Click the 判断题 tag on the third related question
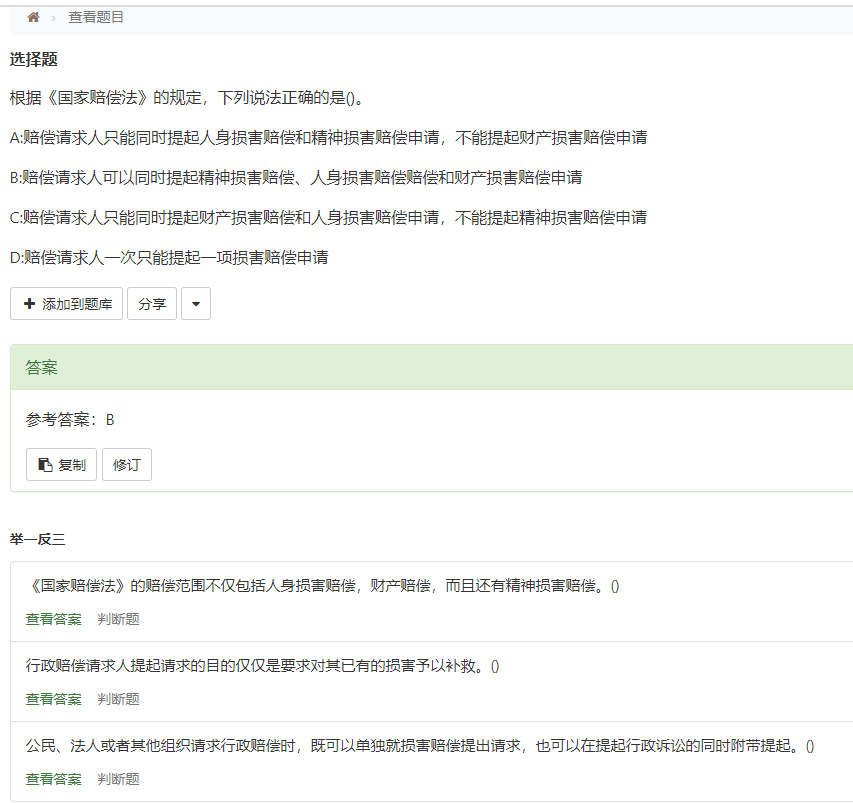Image resolution: width=853 pixels, height=803 pixels. tap(120, 779)
